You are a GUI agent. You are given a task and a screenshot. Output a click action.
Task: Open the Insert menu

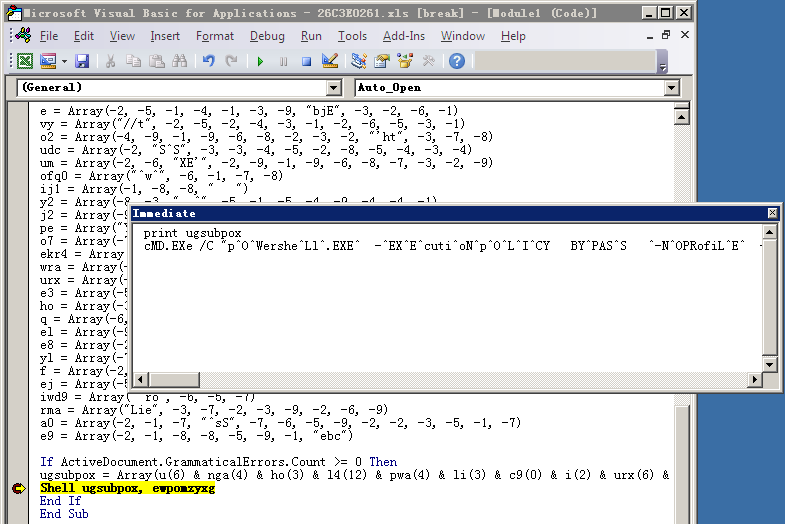pos(165,36)
